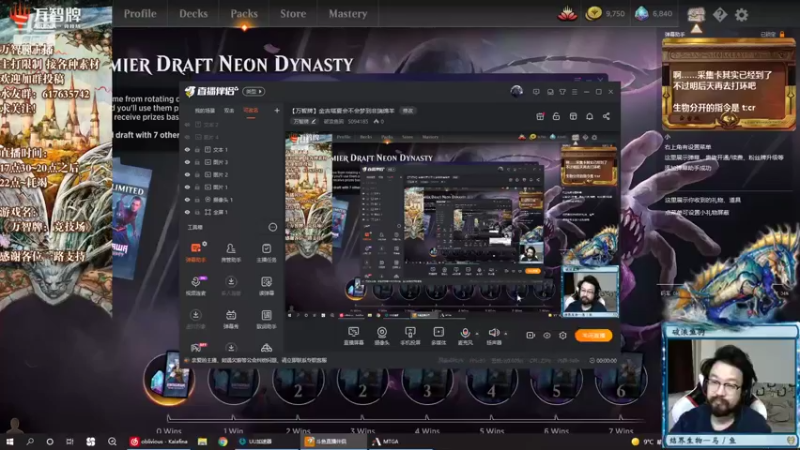Show the hidden 文本 2 layer
Viewport: 800px width, 450px height.
[187, 124]
